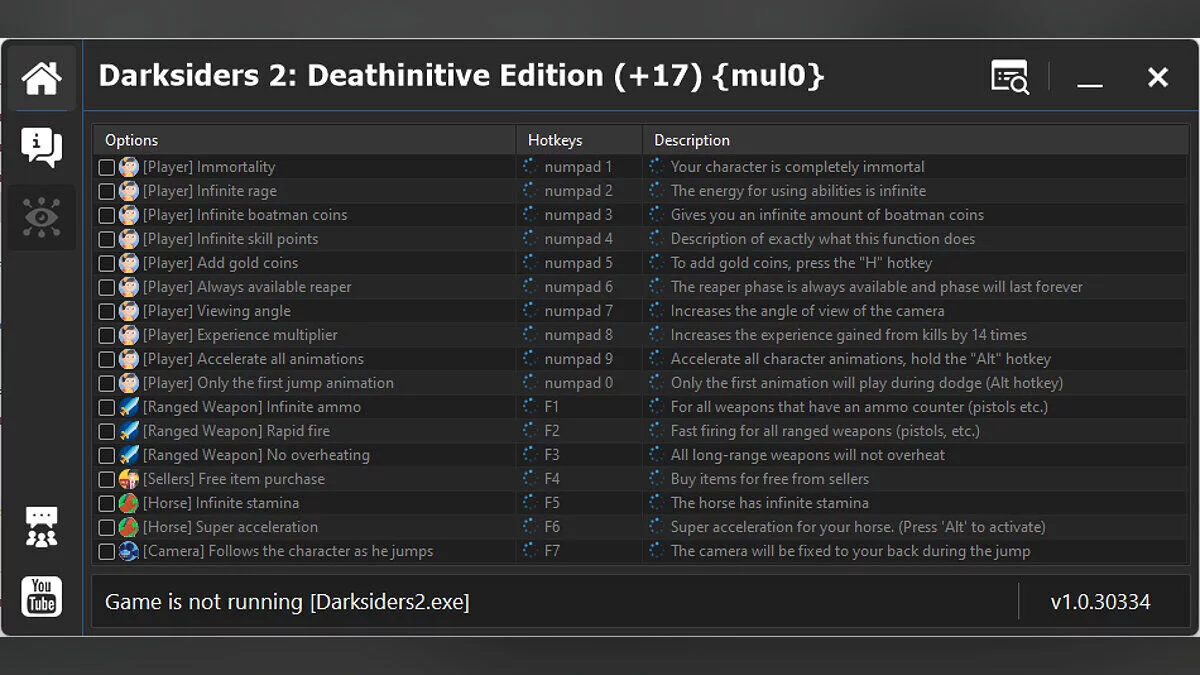Open the community discussion icon in the sidebar
This screenshot has width=1200, height=675.
tap(41, 525)
